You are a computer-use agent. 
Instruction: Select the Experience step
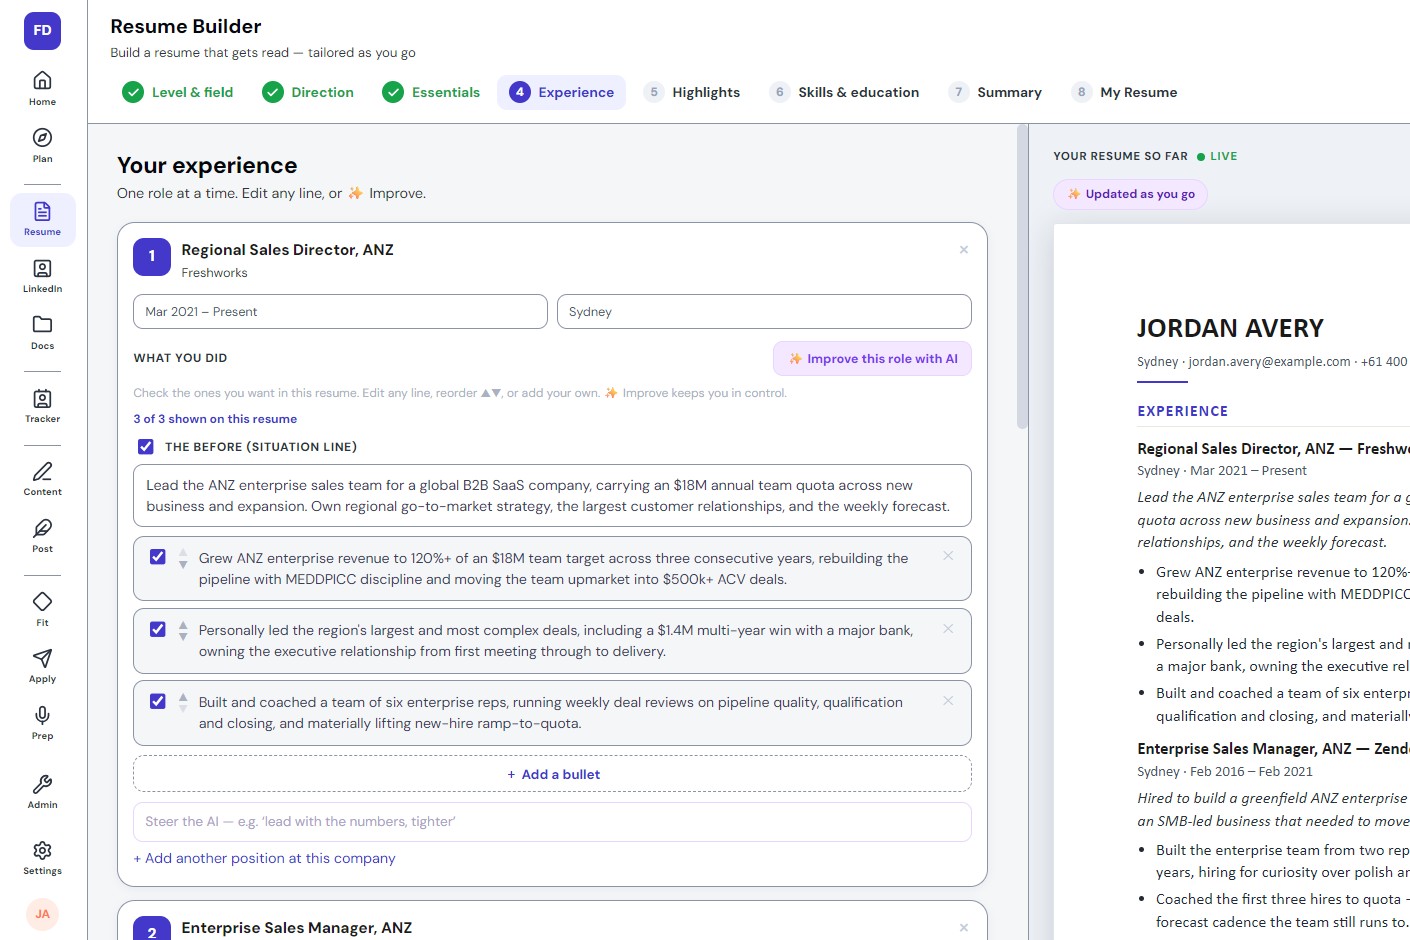[561, 92]
